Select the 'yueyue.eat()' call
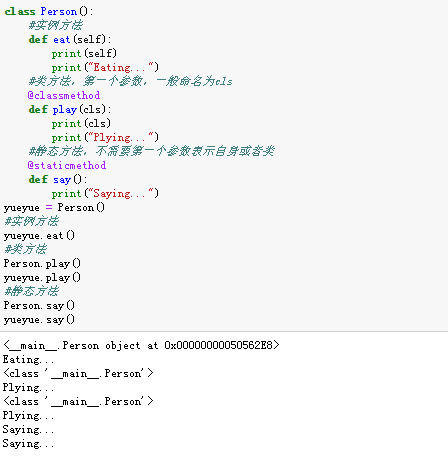 point(39,236)
